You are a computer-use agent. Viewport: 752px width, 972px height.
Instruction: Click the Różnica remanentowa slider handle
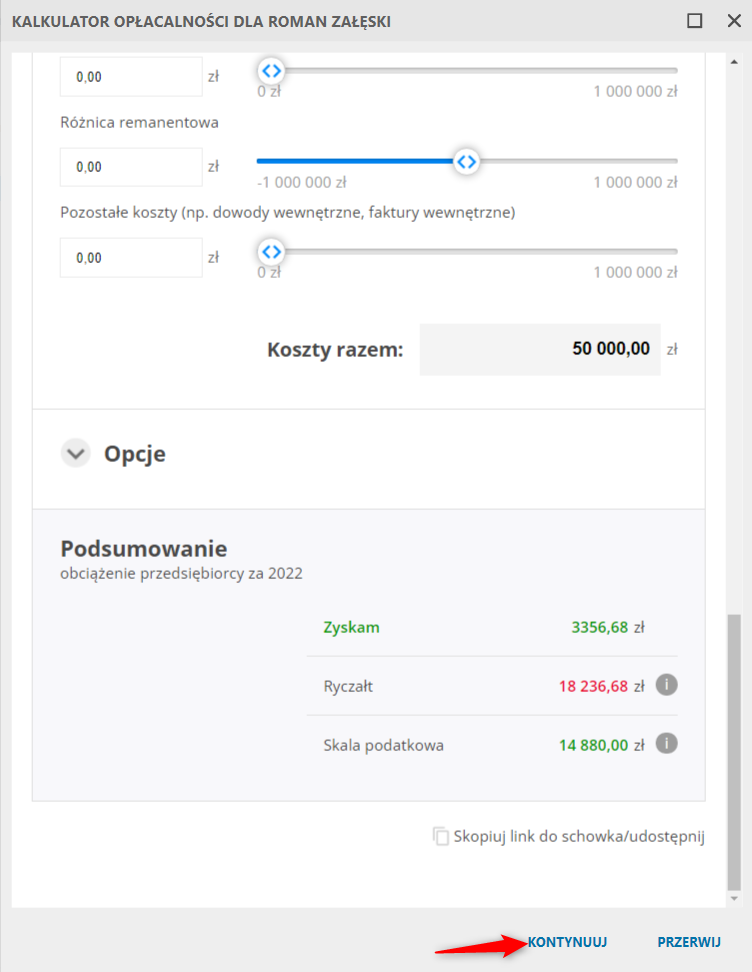[x=466, y=161]
